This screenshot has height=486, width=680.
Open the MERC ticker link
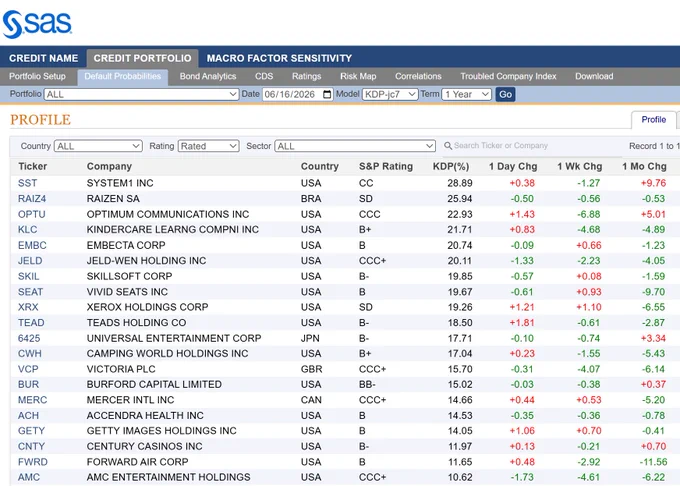point(33,400)
